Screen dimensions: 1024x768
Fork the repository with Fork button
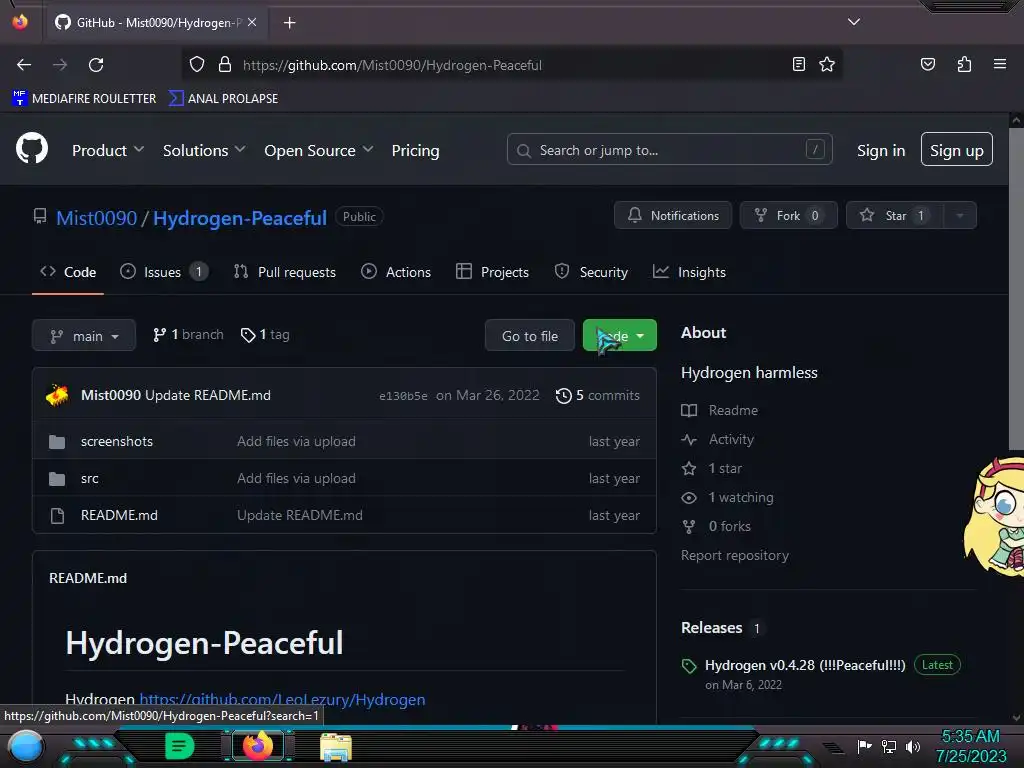tap(788, 215)
